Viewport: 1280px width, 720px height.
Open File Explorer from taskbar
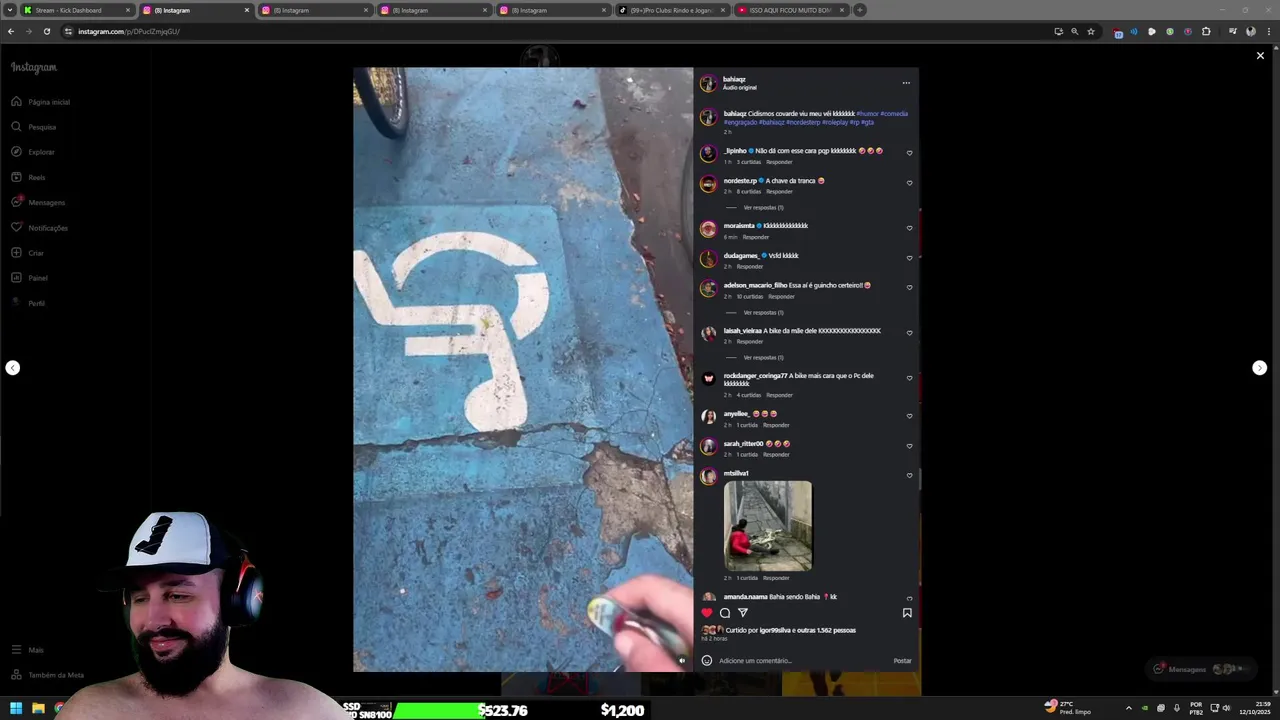click(38, 708)
